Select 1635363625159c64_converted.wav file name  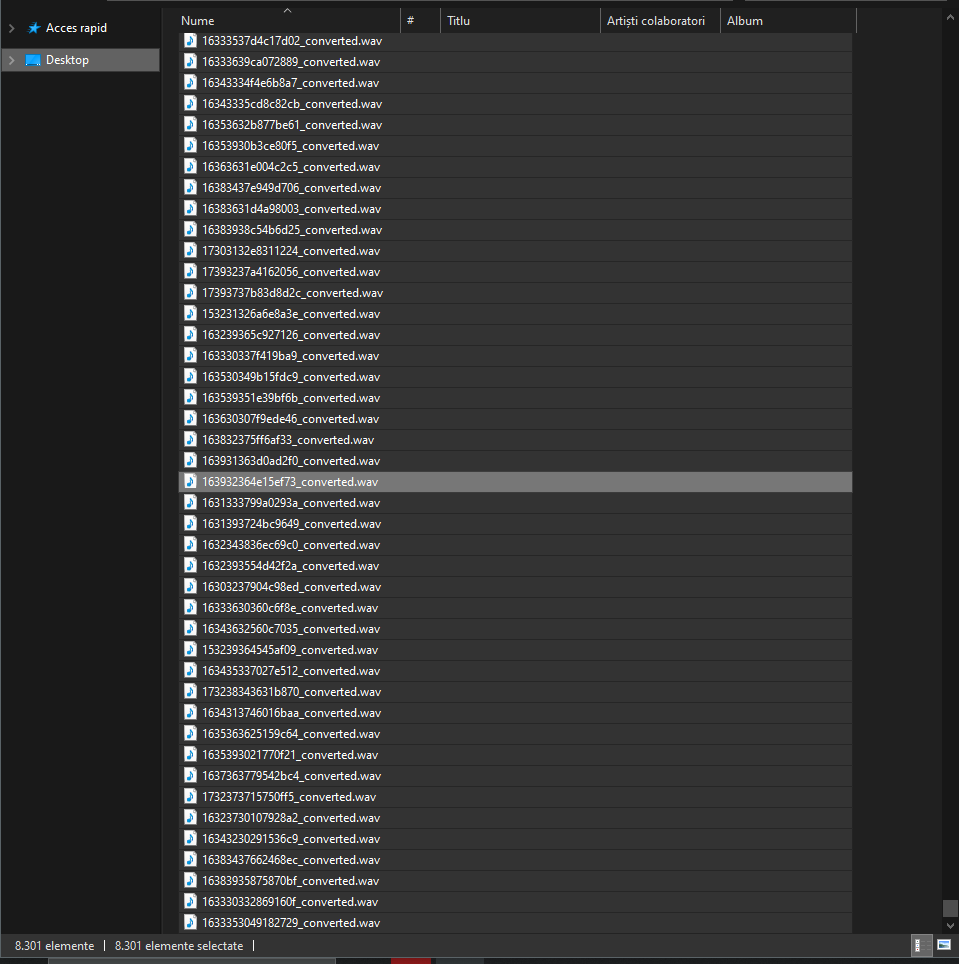coord(290,734)
